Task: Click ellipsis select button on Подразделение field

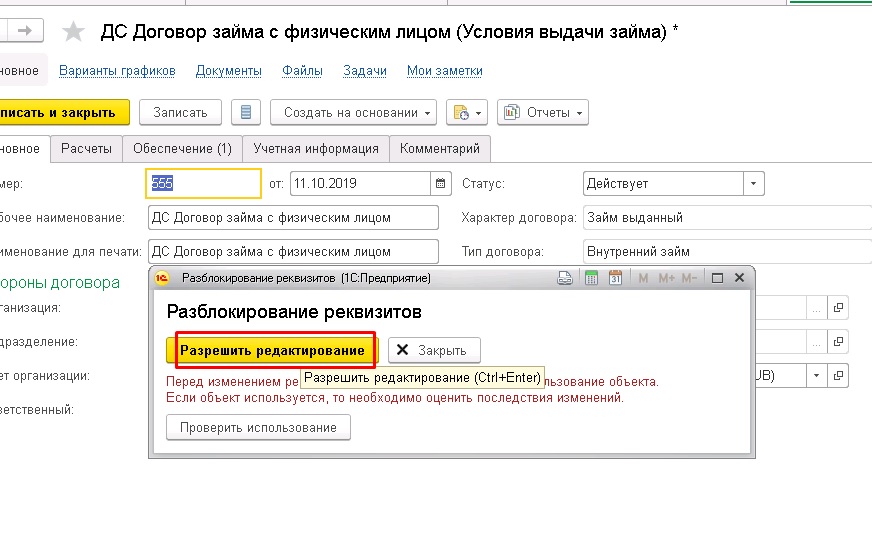Action: pos(816,341)
